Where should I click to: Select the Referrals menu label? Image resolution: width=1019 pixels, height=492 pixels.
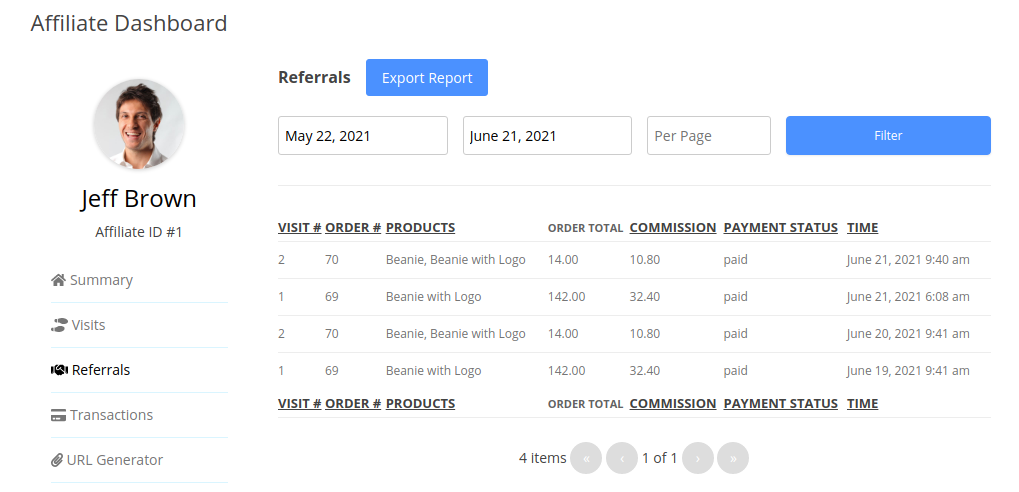101,370
